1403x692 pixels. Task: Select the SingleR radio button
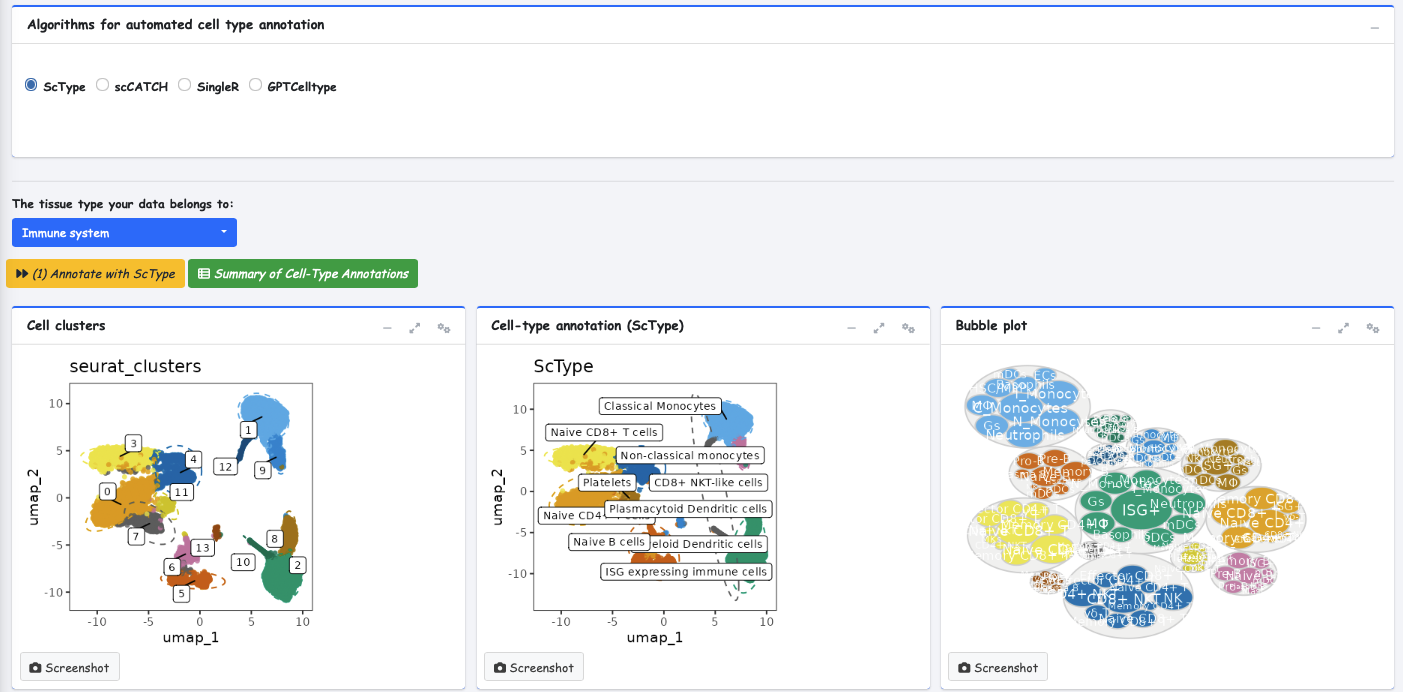[185, 86]
